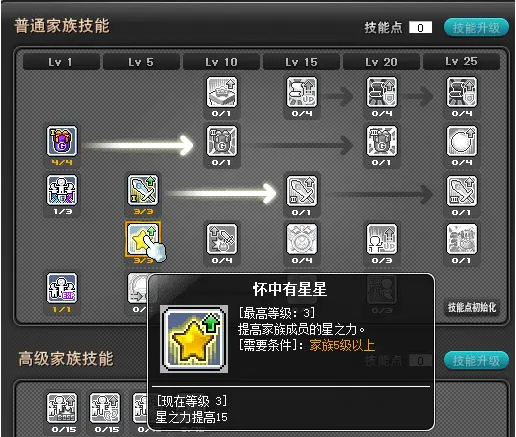This screenshot has height=437, width=516.
Task: Select the top Lv 10 crown platform skill
Action: (222, 92)
